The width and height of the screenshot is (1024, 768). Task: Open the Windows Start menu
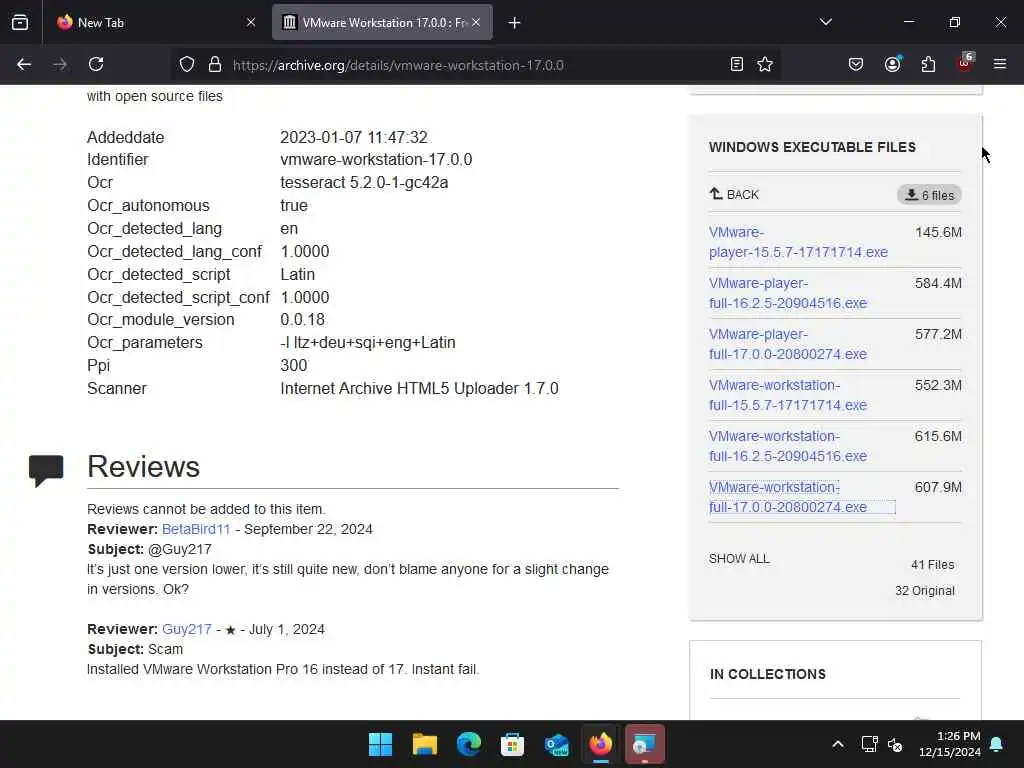coord(381,744)
